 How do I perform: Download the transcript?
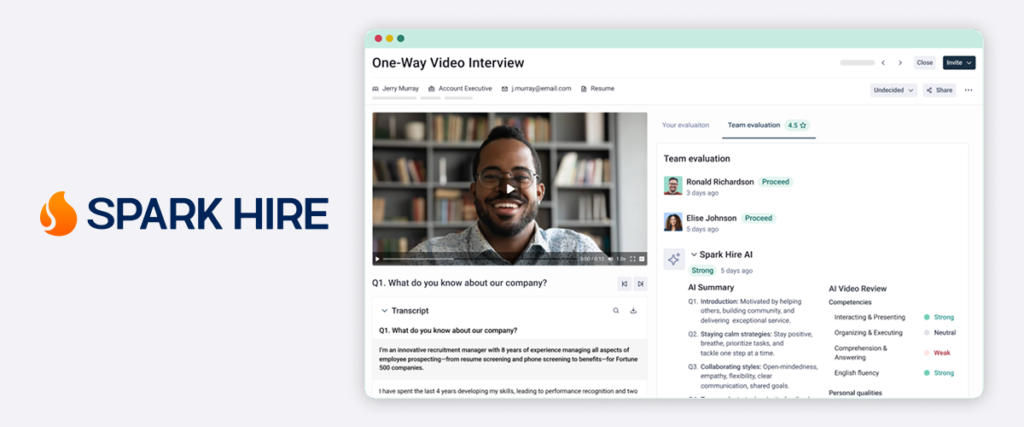[633, 311]
